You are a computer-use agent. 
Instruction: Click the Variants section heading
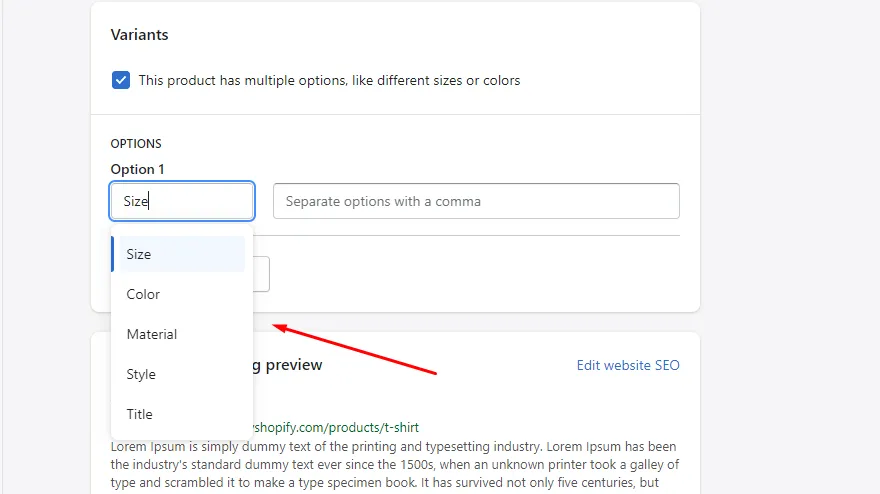[x=139, y=35]
